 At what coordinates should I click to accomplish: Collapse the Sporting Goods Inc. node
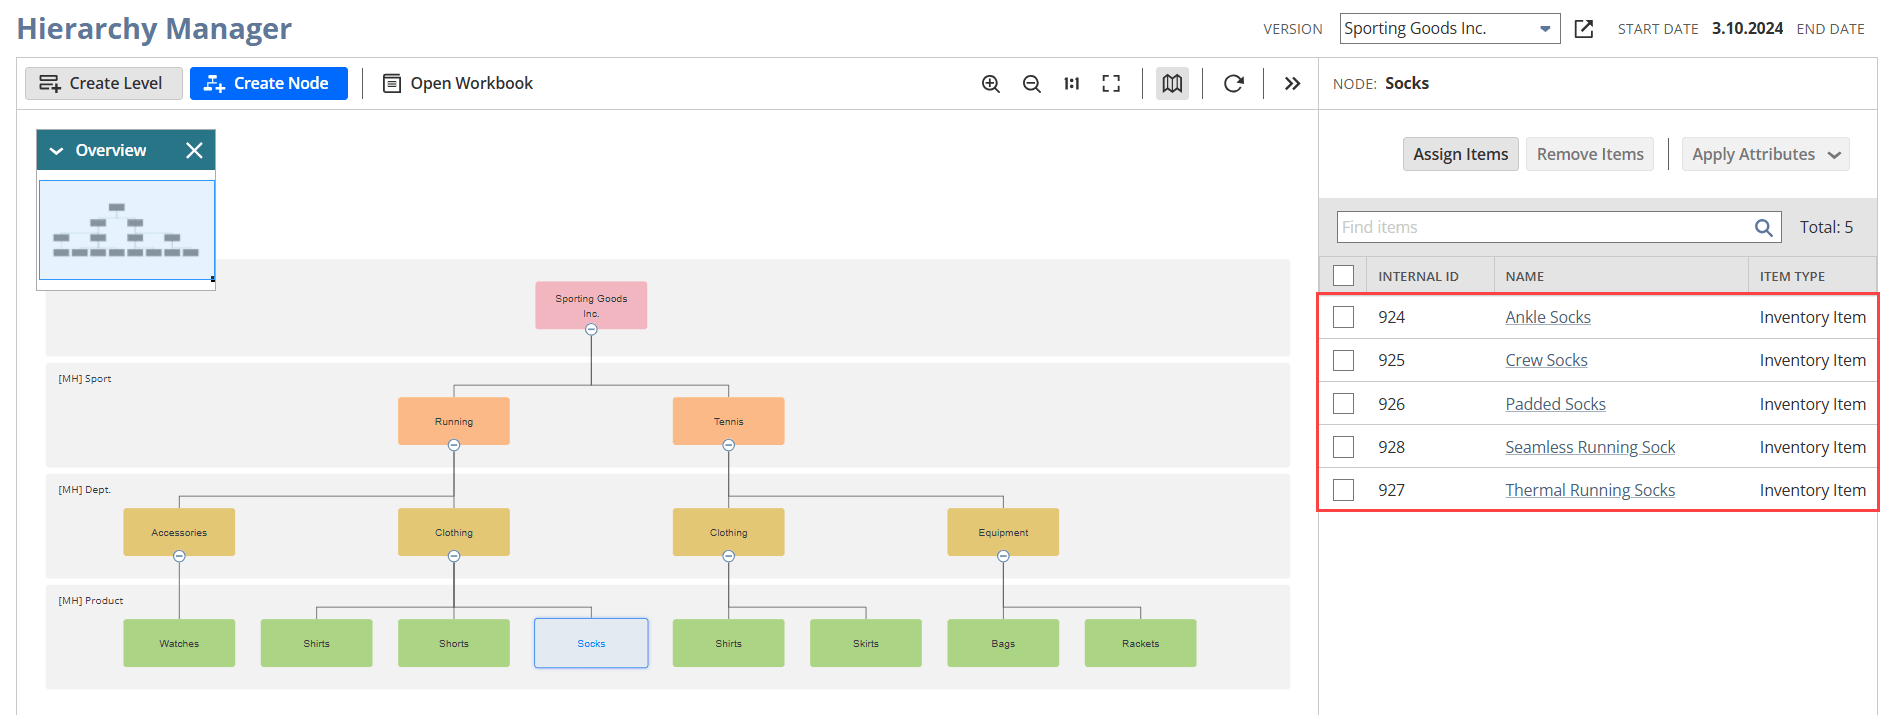pos(591,329)
